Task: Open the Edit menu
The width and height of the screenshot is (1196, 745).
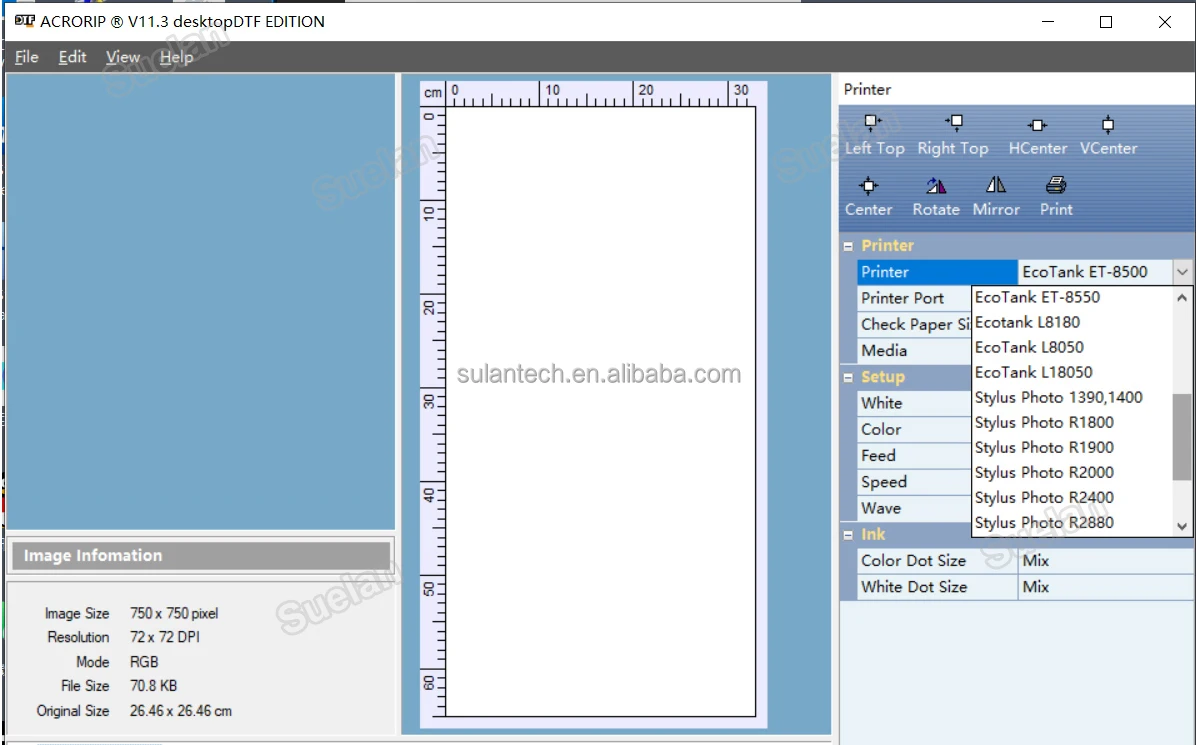Action: click(x=72, y=57)
